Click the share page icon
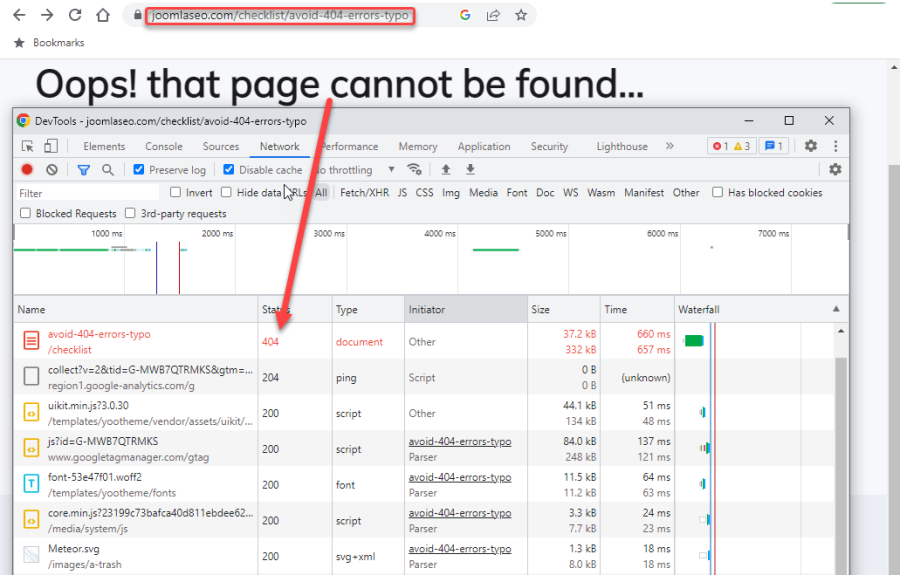The width and height of the screenshot is (900, 575). click(493, 15)
